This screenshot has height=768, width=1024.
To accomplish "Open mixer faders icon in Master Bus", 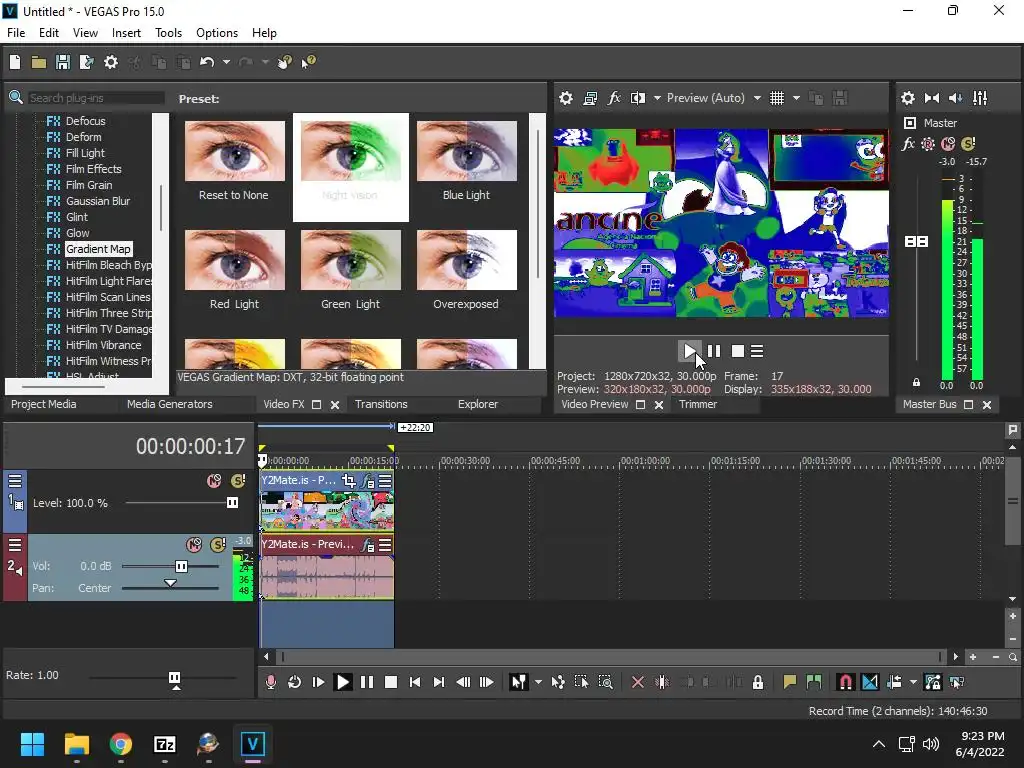I will 980,98.
